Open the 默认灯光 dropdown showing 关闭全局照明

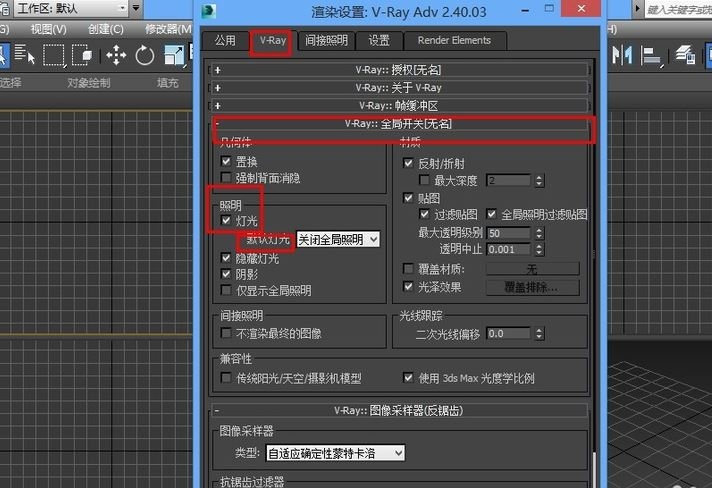338,239
